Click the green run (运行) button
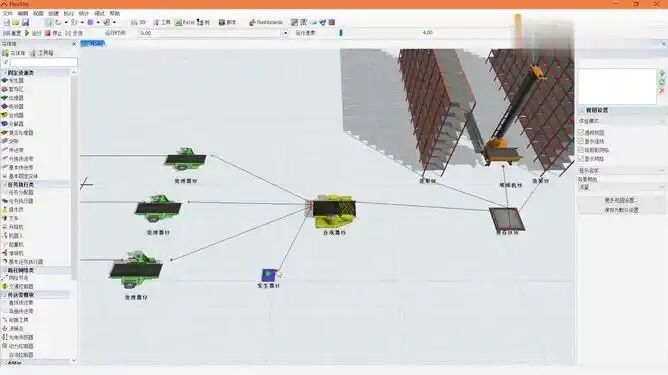The height and width of the screenshot is (375, 668). coord(33,33)
